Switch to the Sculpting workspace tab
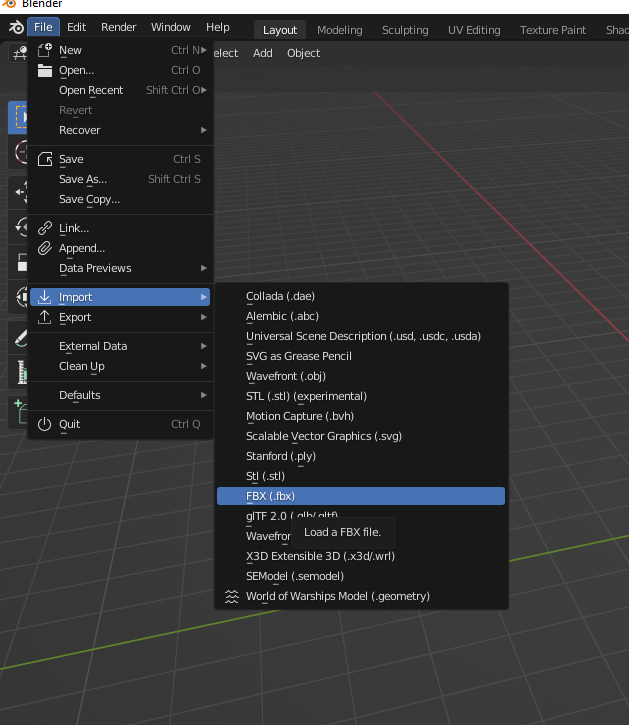Screen dimensions: 629x725 click(405, 30)
